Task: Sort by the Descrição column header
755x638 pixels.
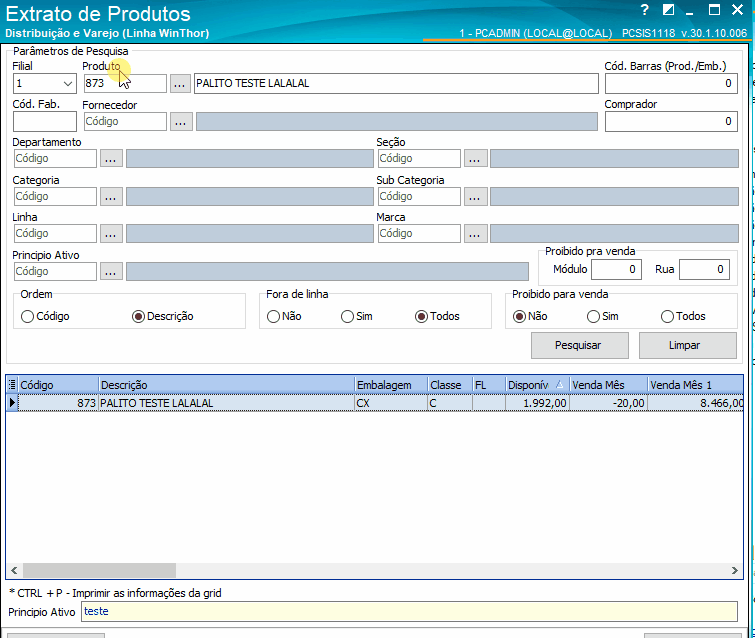Action: pyautogui.click(x=226, y=385)
